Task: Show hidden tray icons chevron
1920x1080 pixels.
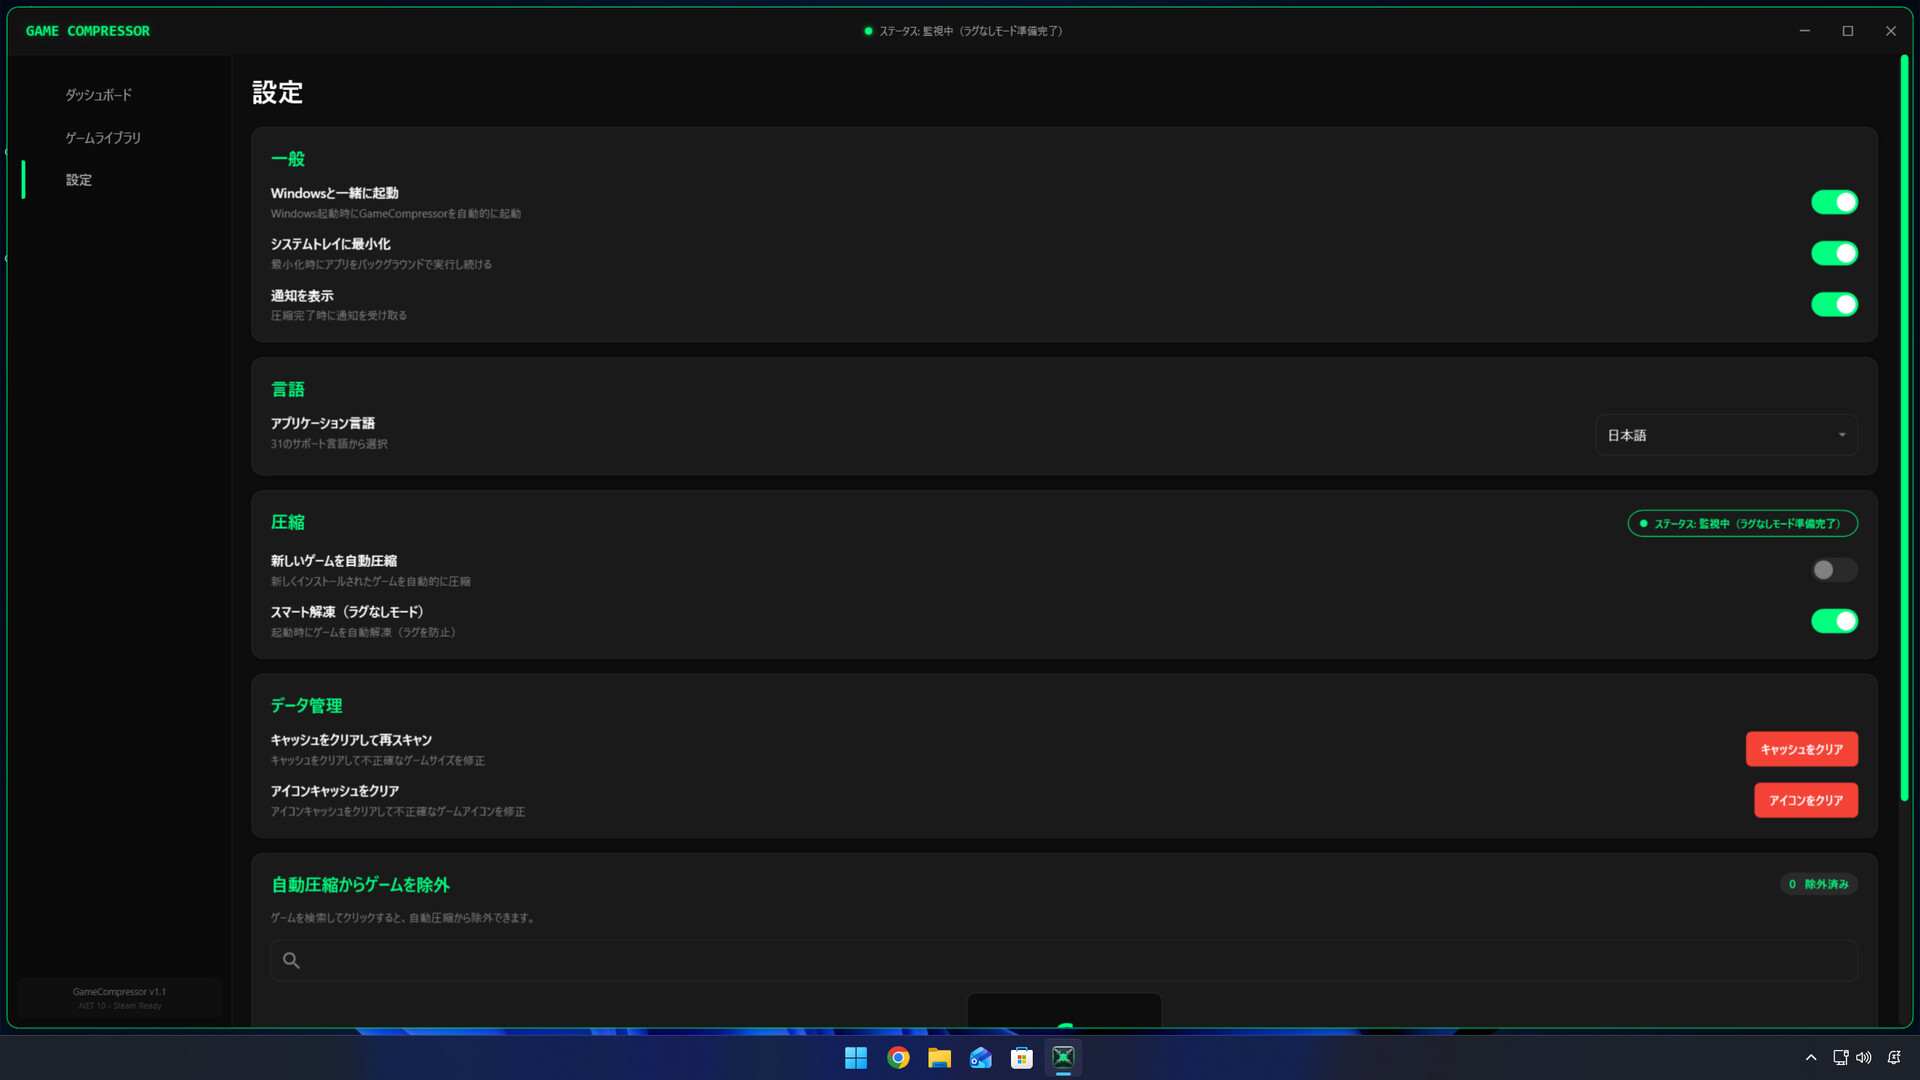Action: coord(1811,1058)
